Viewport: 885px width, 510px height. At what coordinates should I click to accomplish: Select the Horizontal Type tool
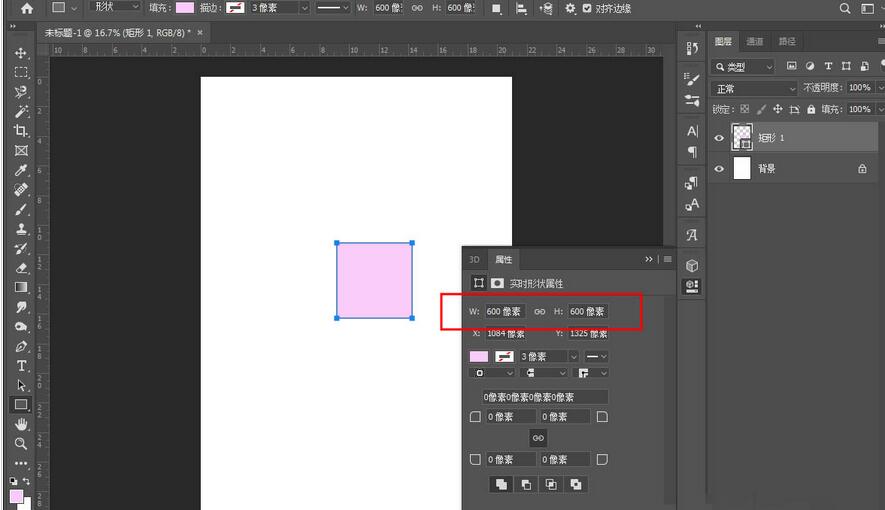[x=21, y=366]
